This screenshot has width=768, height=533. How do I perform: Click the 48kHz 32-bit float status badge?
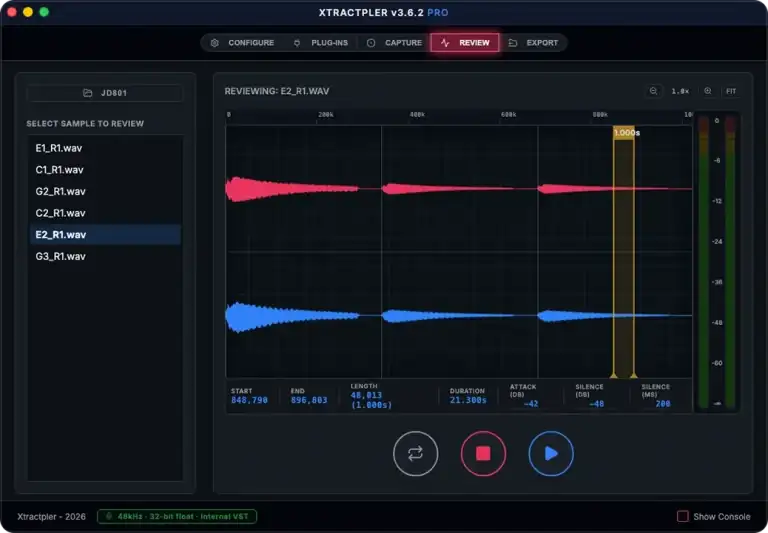coord(177,516)
